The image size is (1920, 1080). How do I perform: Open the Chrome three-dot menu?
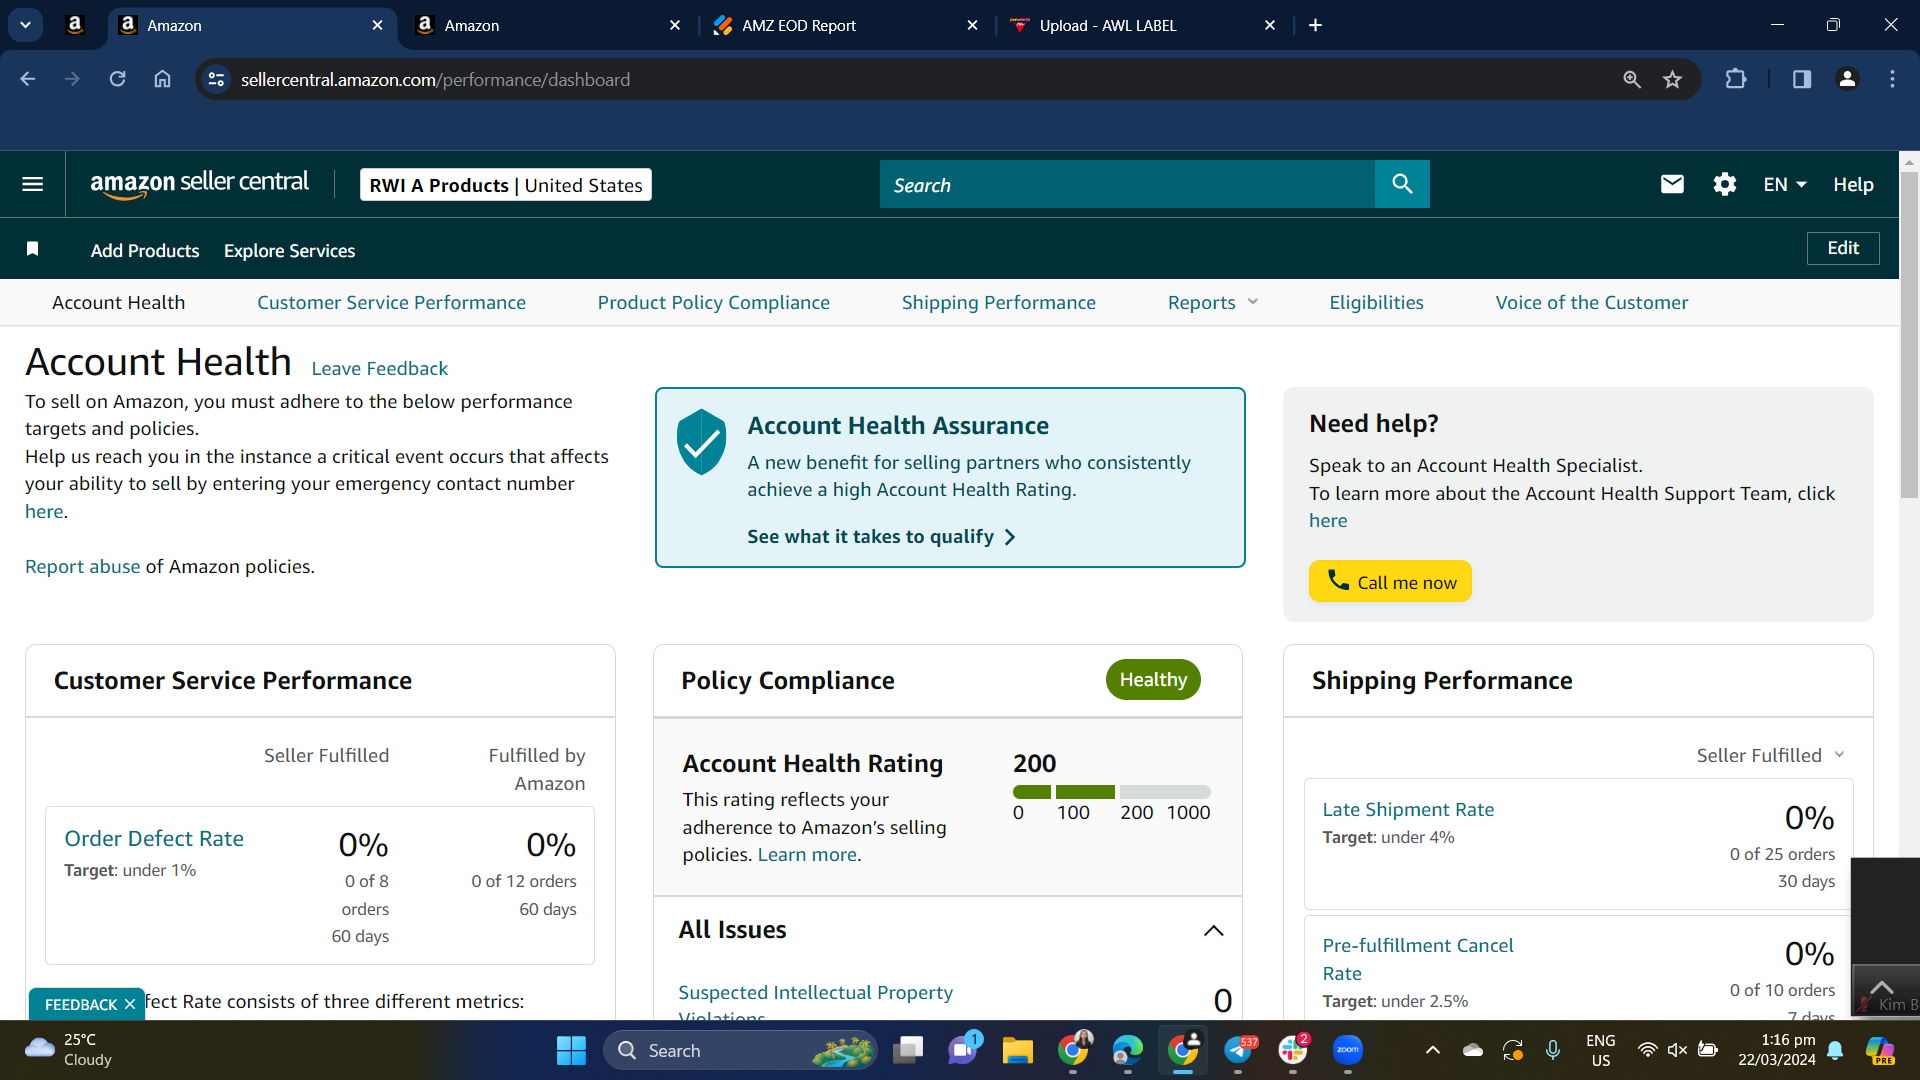(1892, 79)
